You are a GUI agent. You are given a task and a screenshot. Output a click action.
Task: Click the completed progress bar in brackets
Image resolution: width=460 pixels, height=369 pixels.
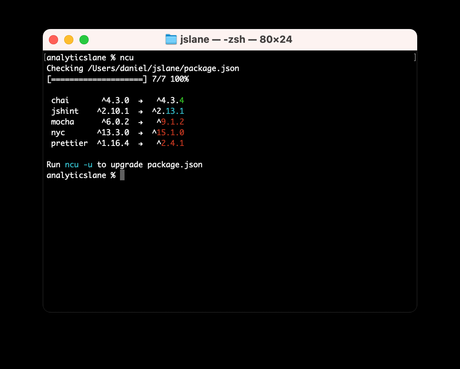click(x=97, y=79)
